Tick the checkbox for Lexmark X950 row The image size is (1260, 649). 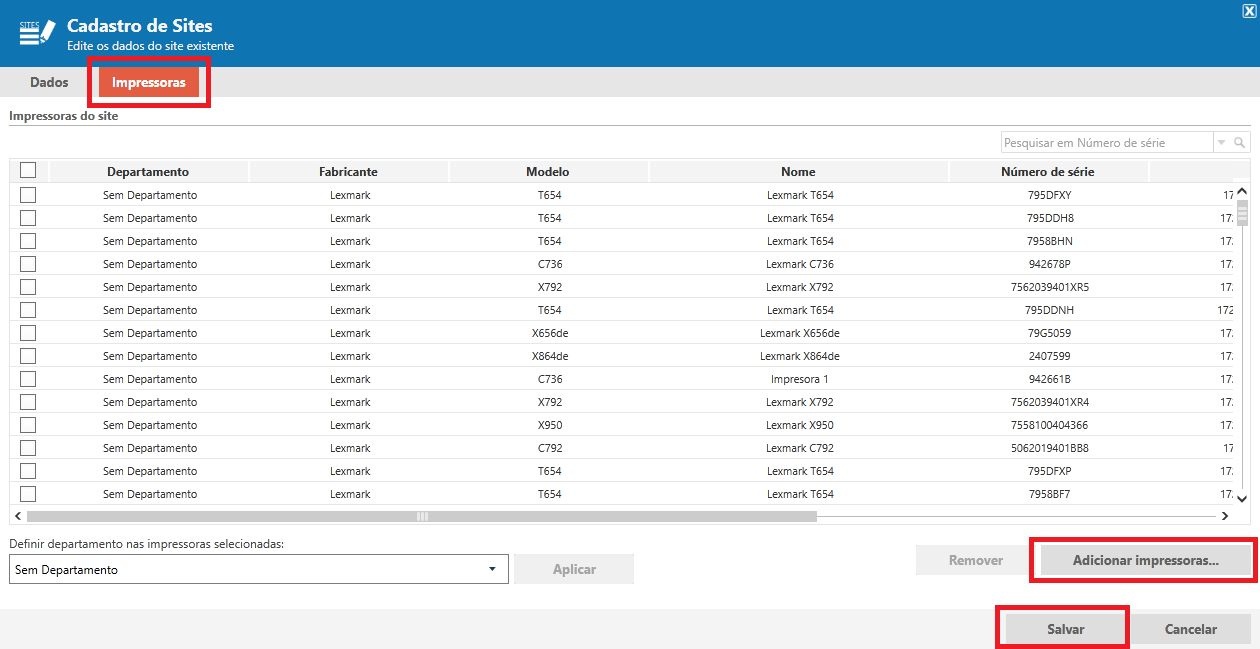(28, 425)
